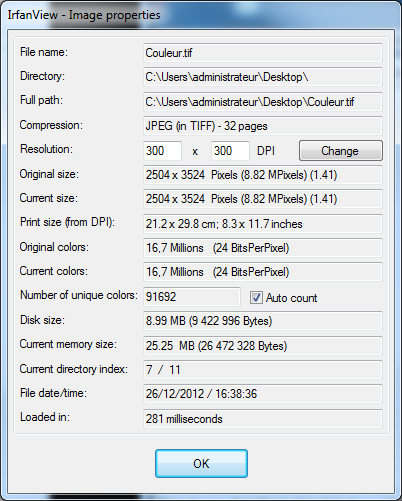Click the horizontal DPI resolution field
Image resolution: width=402 pixels, height=501 pixels.
[x=162, y=151]
